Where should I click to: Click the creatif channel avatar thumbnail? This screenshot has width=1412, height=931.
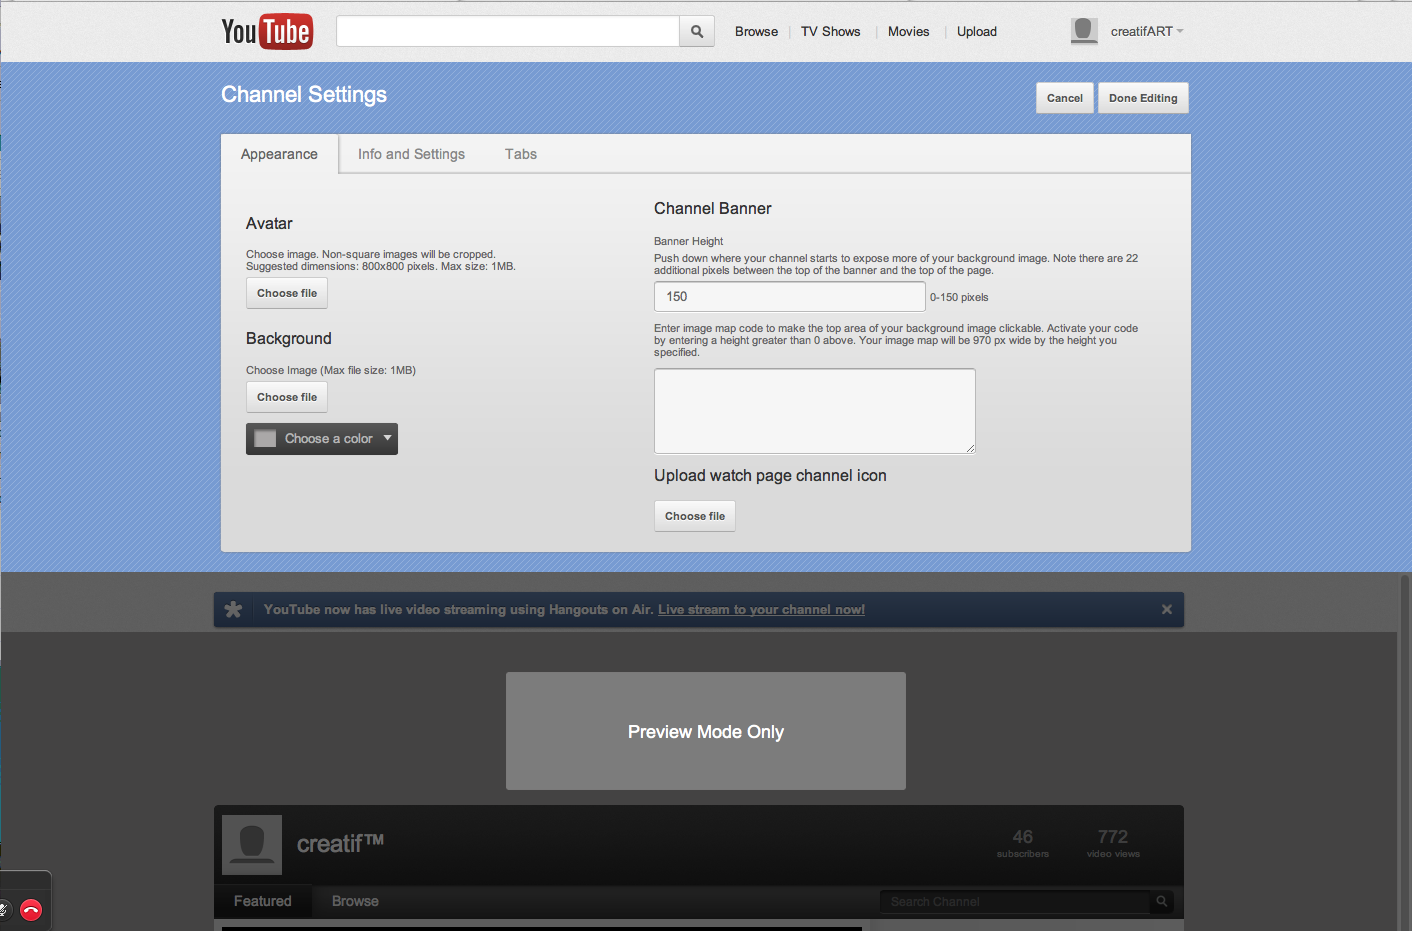click(x=252, y=844)
